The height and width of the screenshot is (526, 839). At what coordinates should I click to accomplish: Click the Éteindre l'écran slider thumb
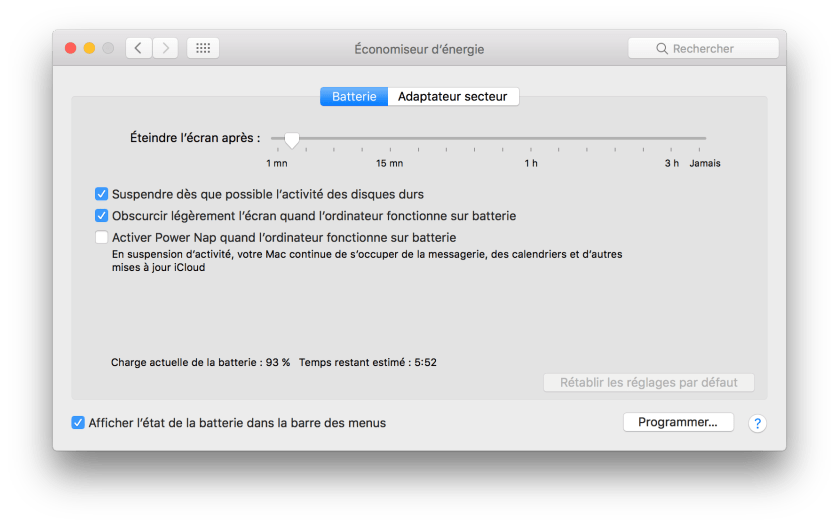click(292, 140)
